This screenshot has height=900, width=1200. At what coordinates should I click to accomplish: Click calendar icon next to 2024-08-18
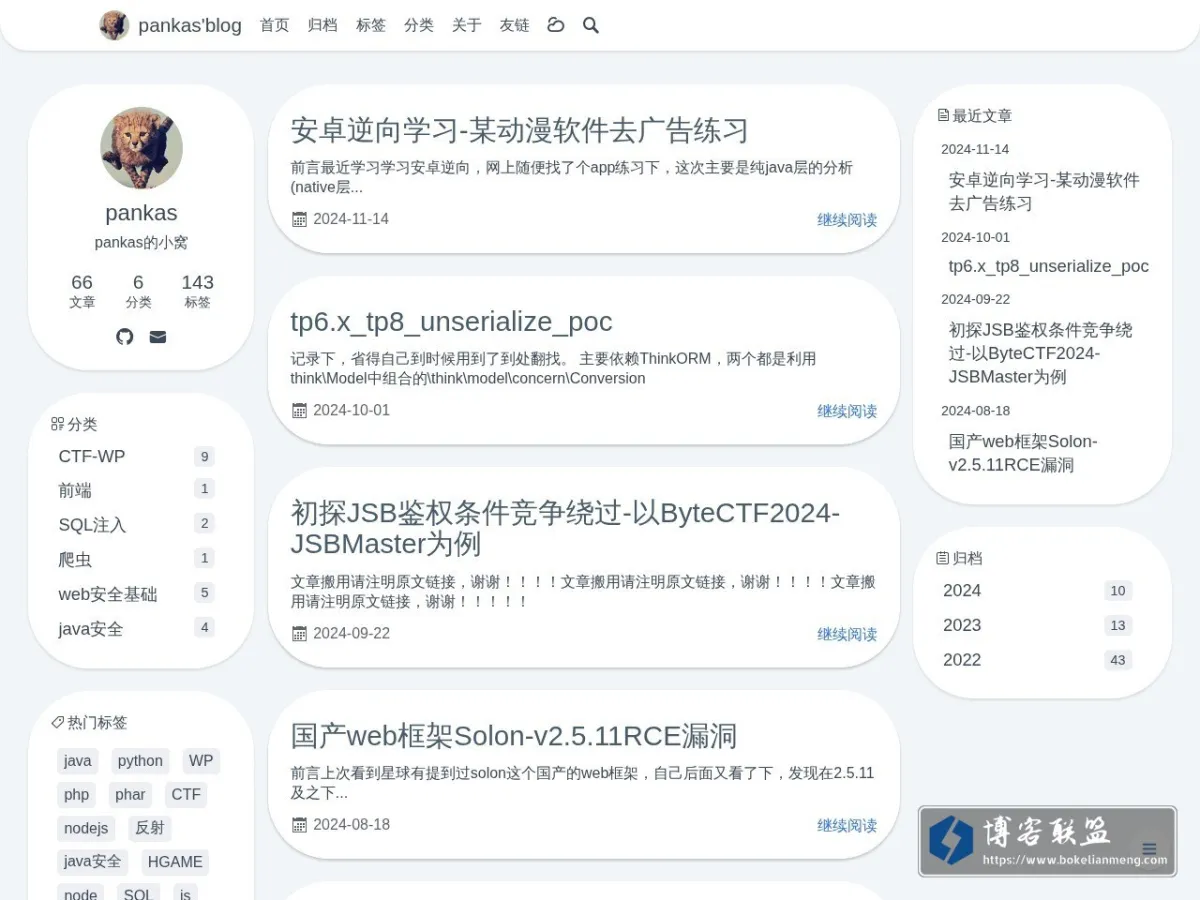(x=299, y=824)
